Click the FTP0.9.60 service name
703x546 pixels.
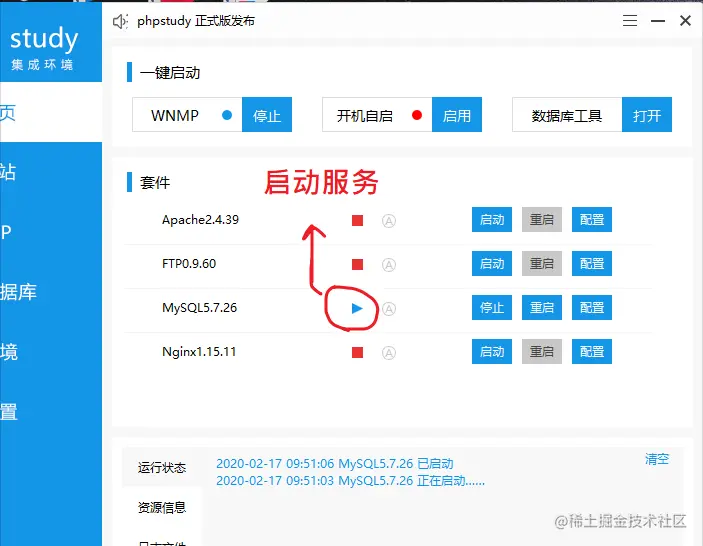tap(189, 264)
